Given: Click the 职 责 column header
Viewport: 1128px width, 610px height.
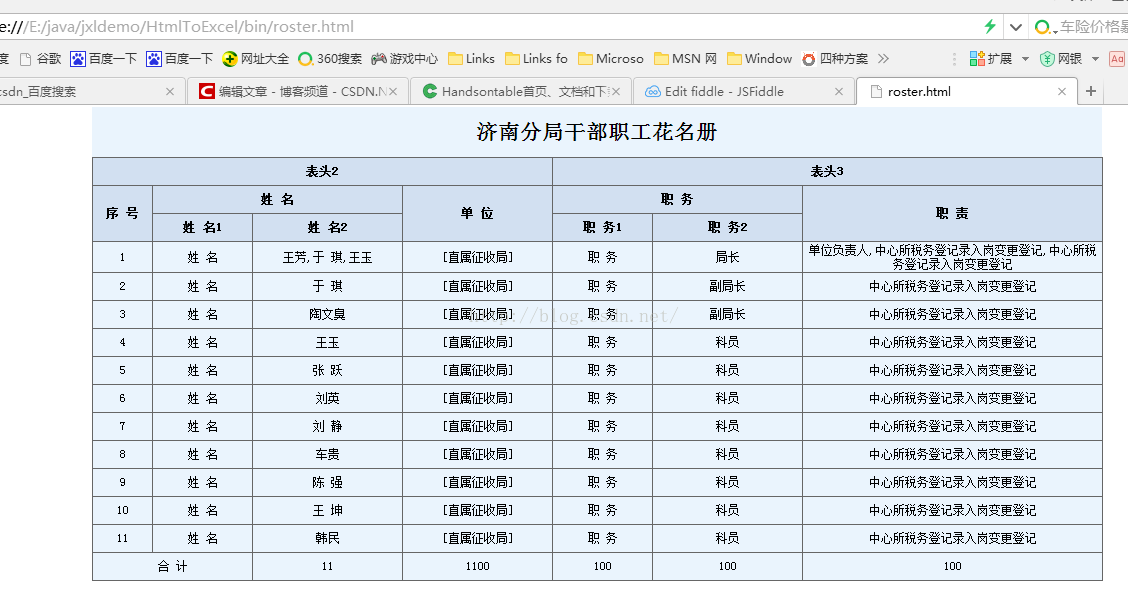Looking at the screenshot, I should tap(952, 213).
